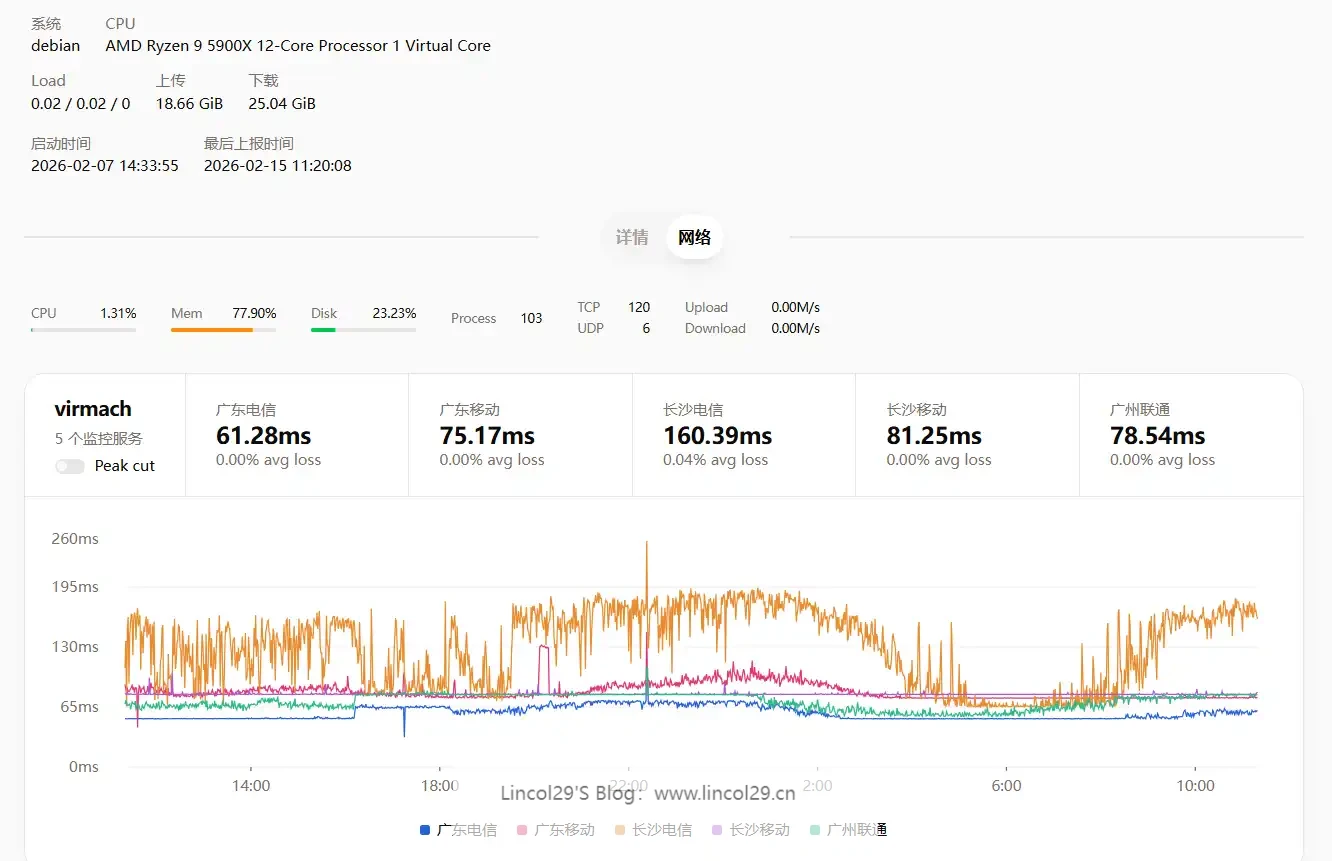
Task: Click the CPU 1.31% usage bar
Action: pyautogui.click(x=83, y=329)
